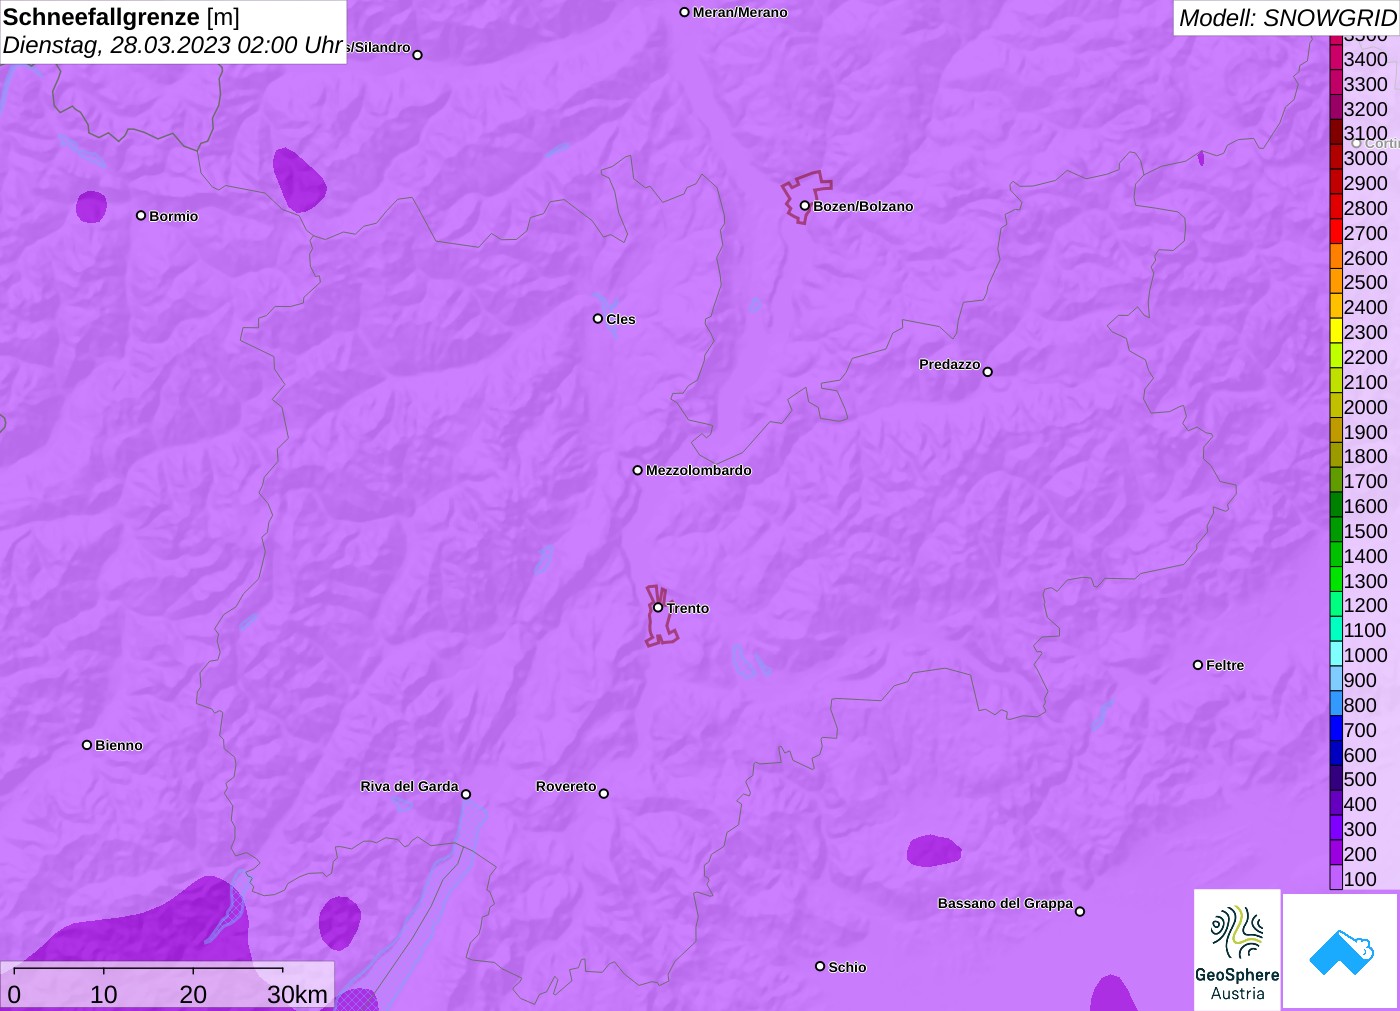This screenshot has height=1011, width=1400.
Task: Click the dark purple patch near Bormio
Action: point(91,207)
